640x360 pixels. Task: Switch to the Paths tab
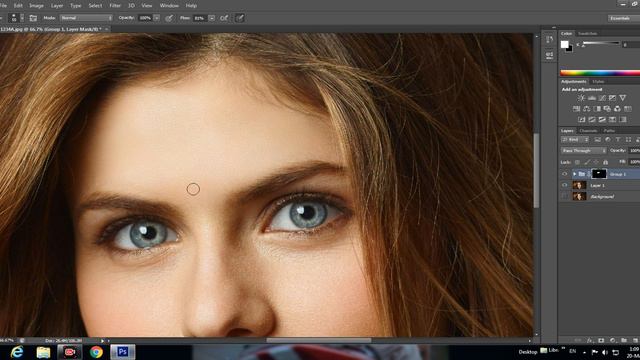pos(609,131)
